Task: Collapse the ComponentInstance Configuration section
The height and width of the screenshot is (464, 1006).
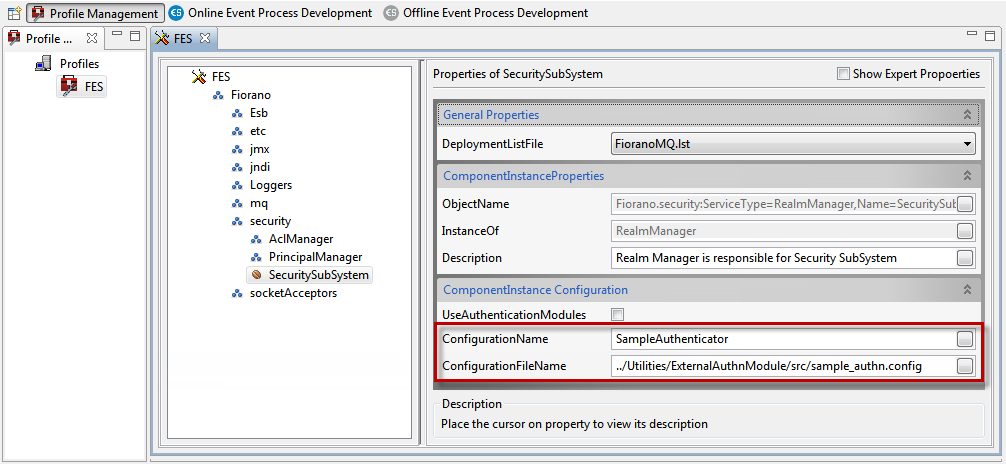Action: point(967,290)
